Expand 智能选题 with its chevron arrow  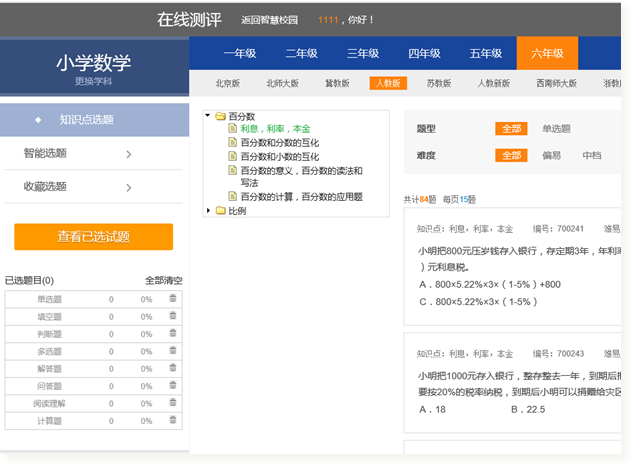pyautogui.click(x=129, y=154)
